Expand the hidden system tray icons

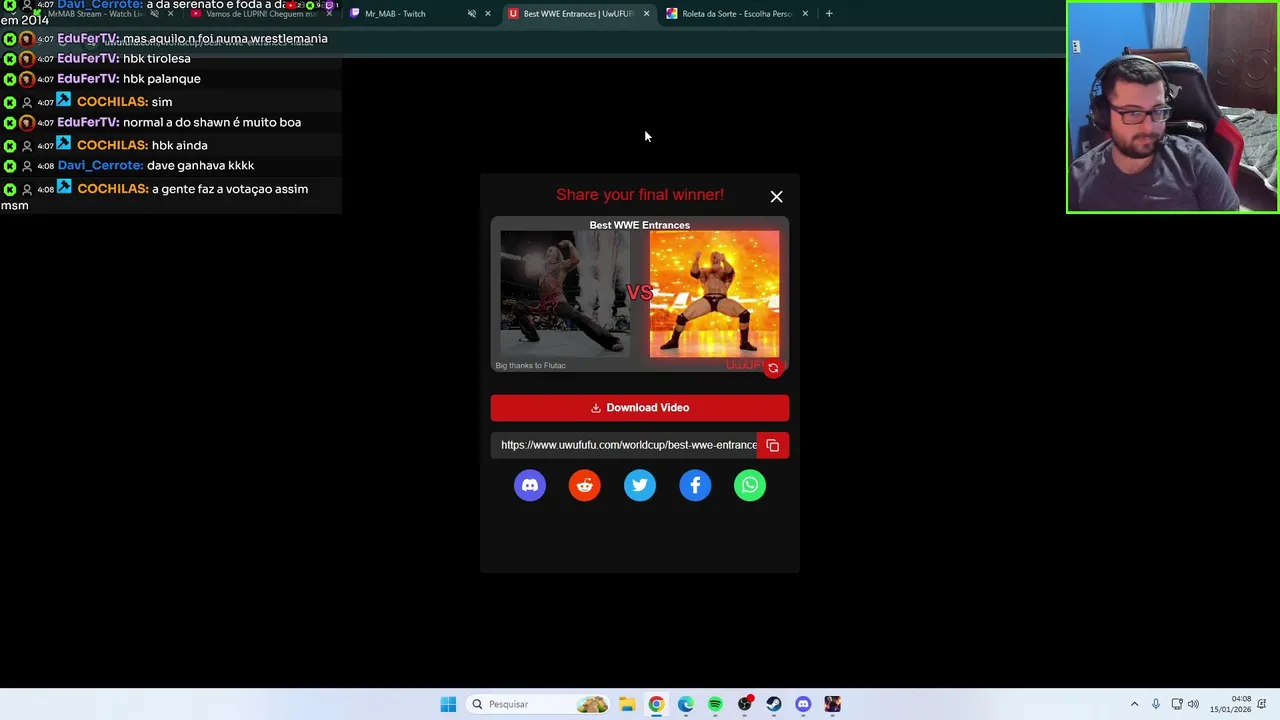[1134, 704]
